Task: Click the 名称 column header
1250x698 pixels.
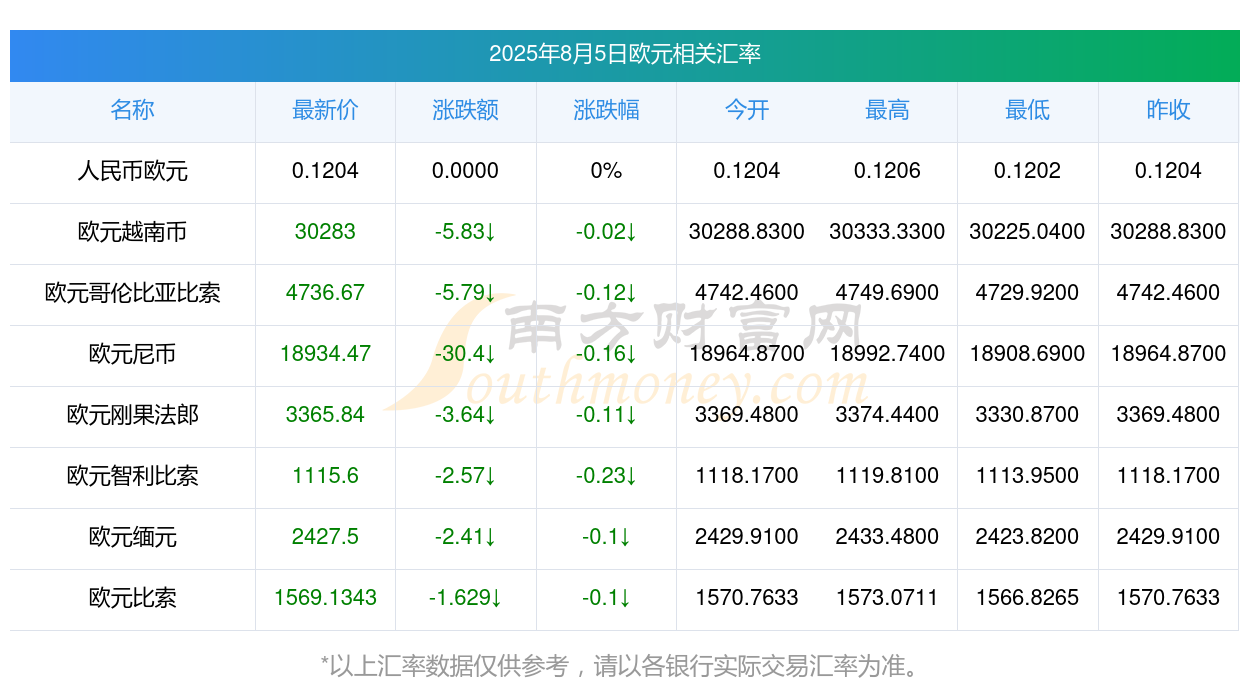Action: 132,110
